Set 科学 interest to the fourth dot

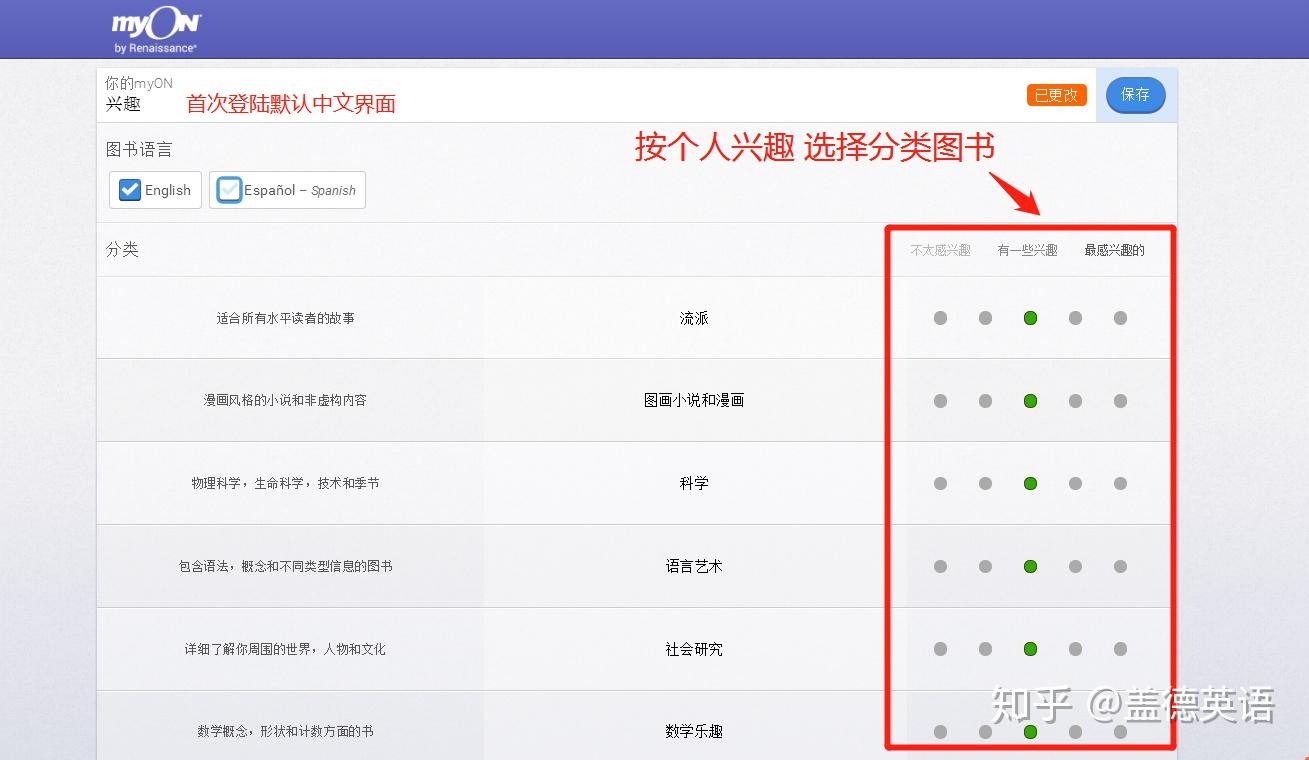point(1075,483)
